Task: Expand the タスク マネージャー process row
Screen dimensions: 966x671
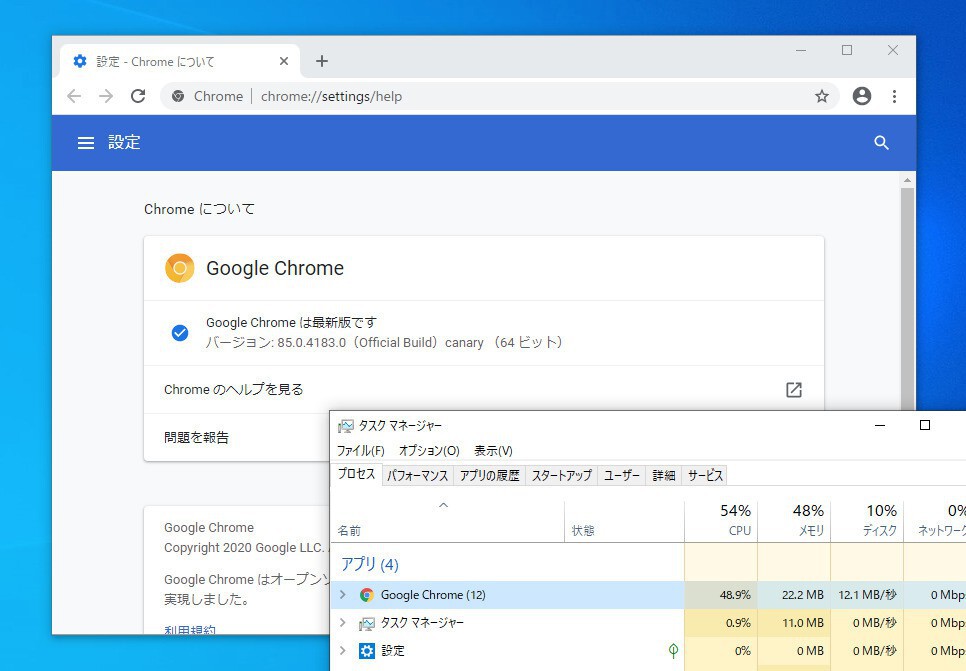Action: point(343,623)
